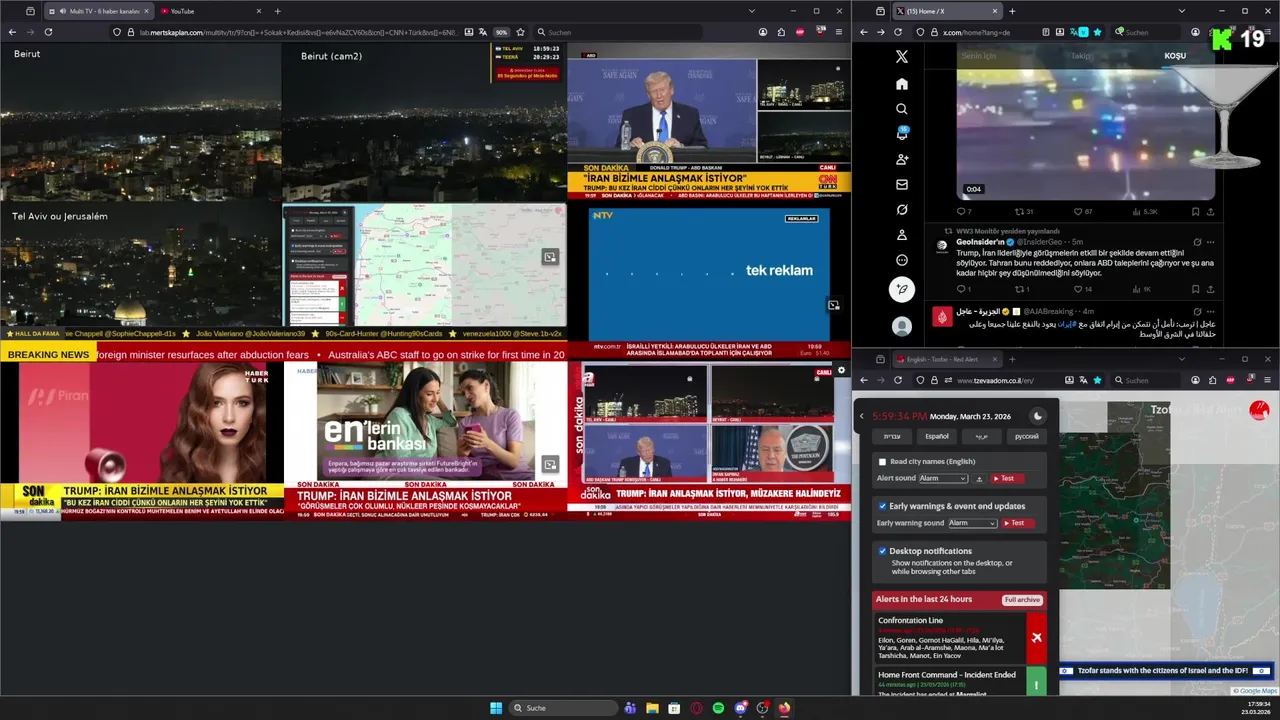Viewport: 1280px width, 720px height.
Task: Open X notifications bell icon
Action: [902, 134]
